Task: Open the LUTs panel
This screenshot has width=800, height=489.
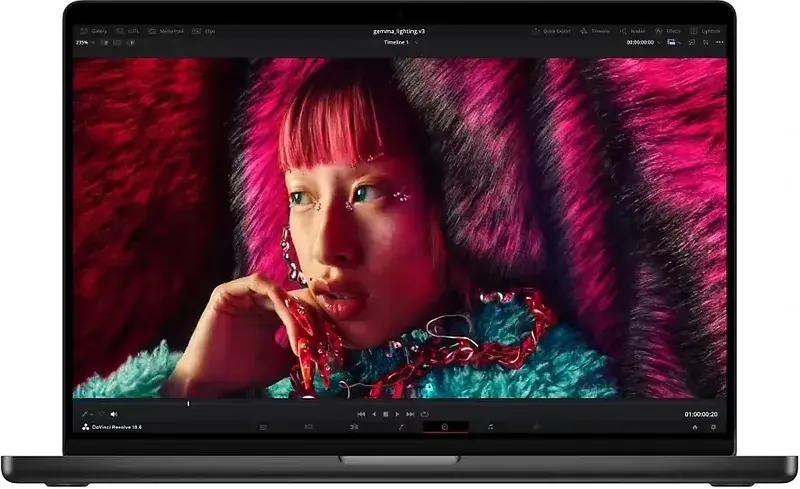Action: click(128, 31)
